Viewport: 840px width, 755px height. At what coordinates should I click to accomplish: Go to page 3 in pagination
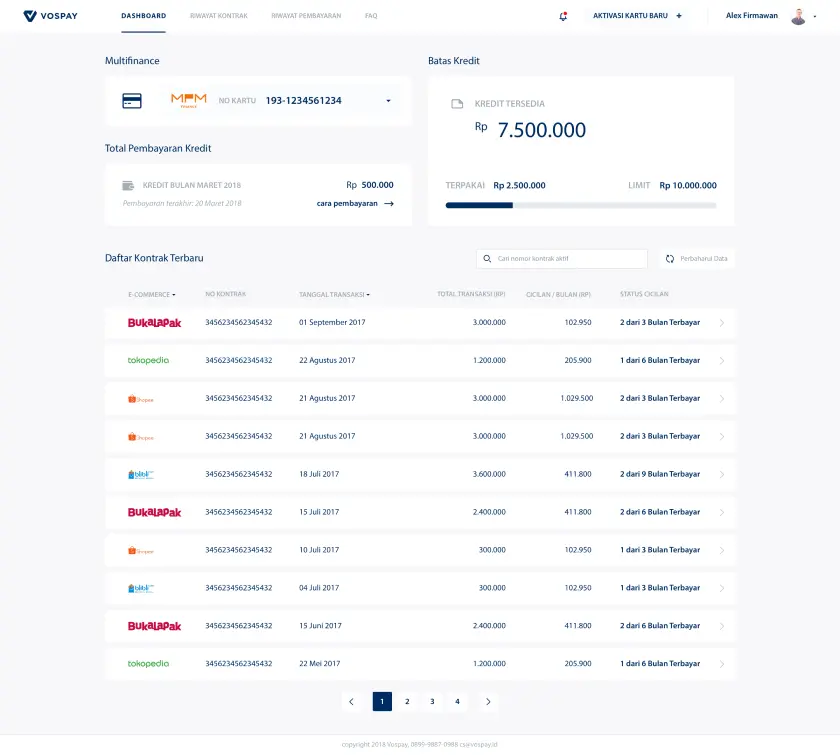432,702
